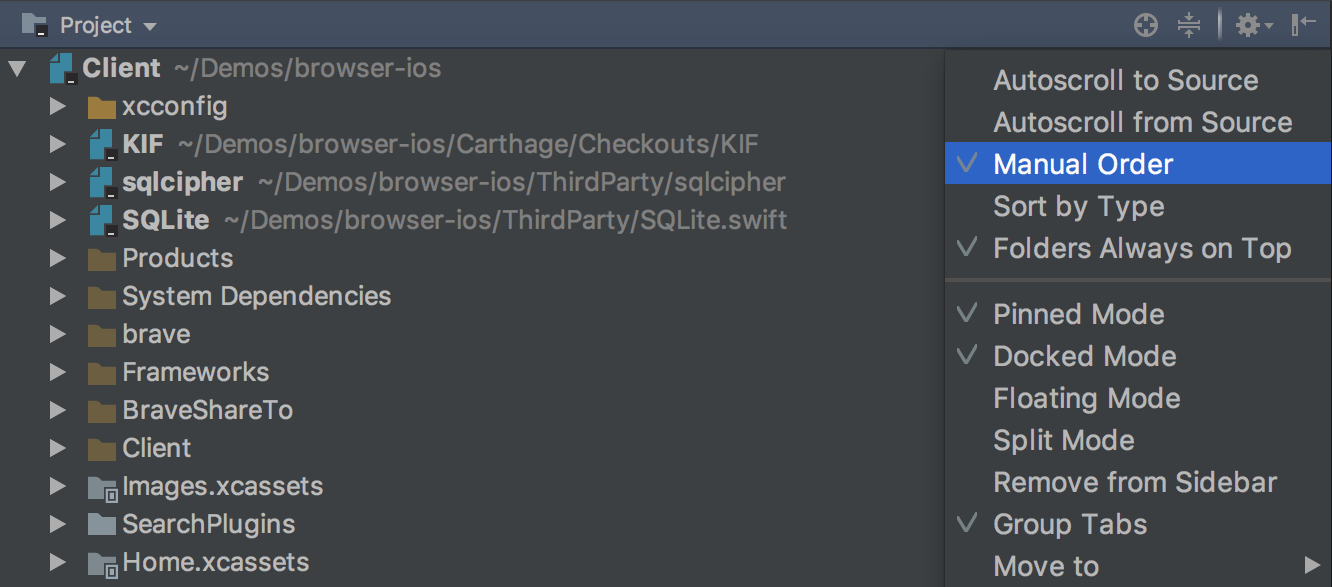Click the xcconfig folder icon

point(101,107)
